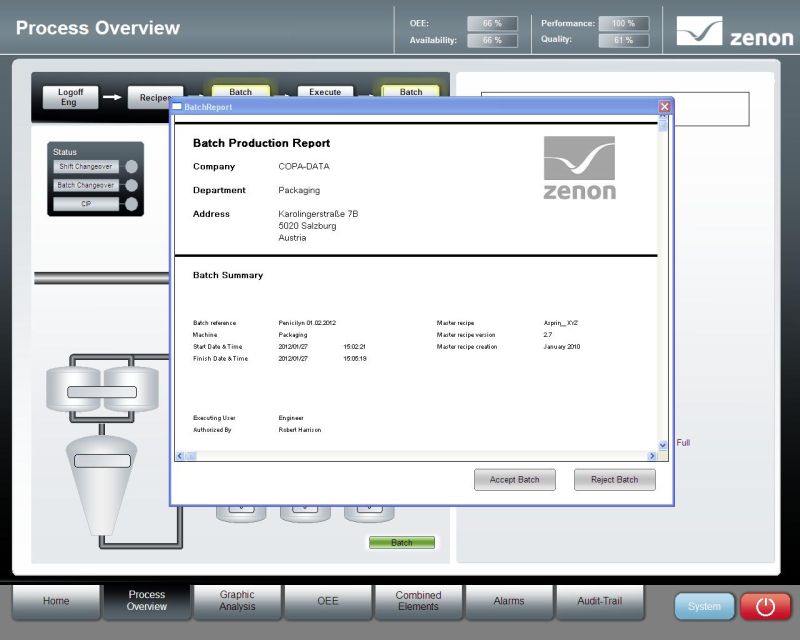This screenshot has width=800, height=640.
Task: Open the Graphic Analysis tab
Action: (237, 601)
